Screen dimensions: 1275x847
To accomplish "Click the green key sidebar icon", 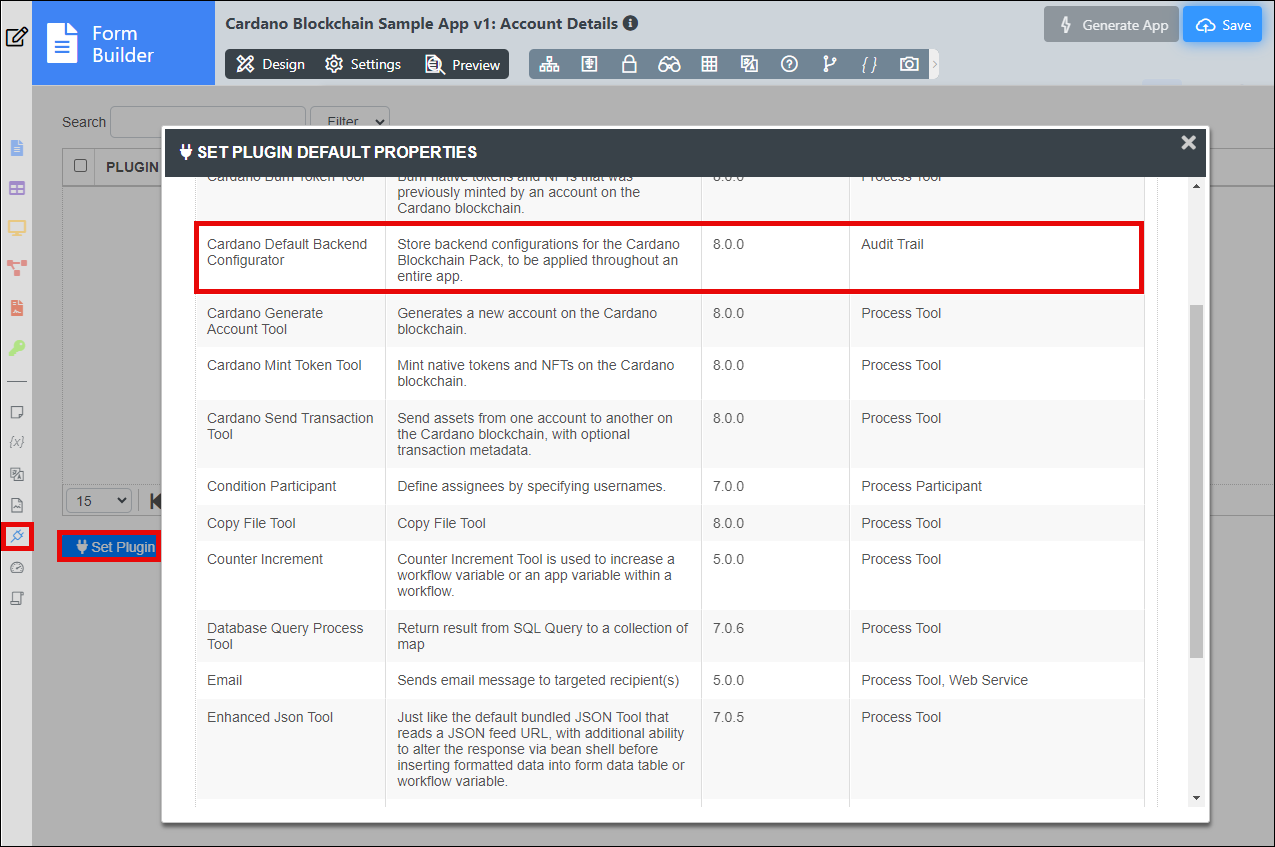I will (x=17, y=348).
